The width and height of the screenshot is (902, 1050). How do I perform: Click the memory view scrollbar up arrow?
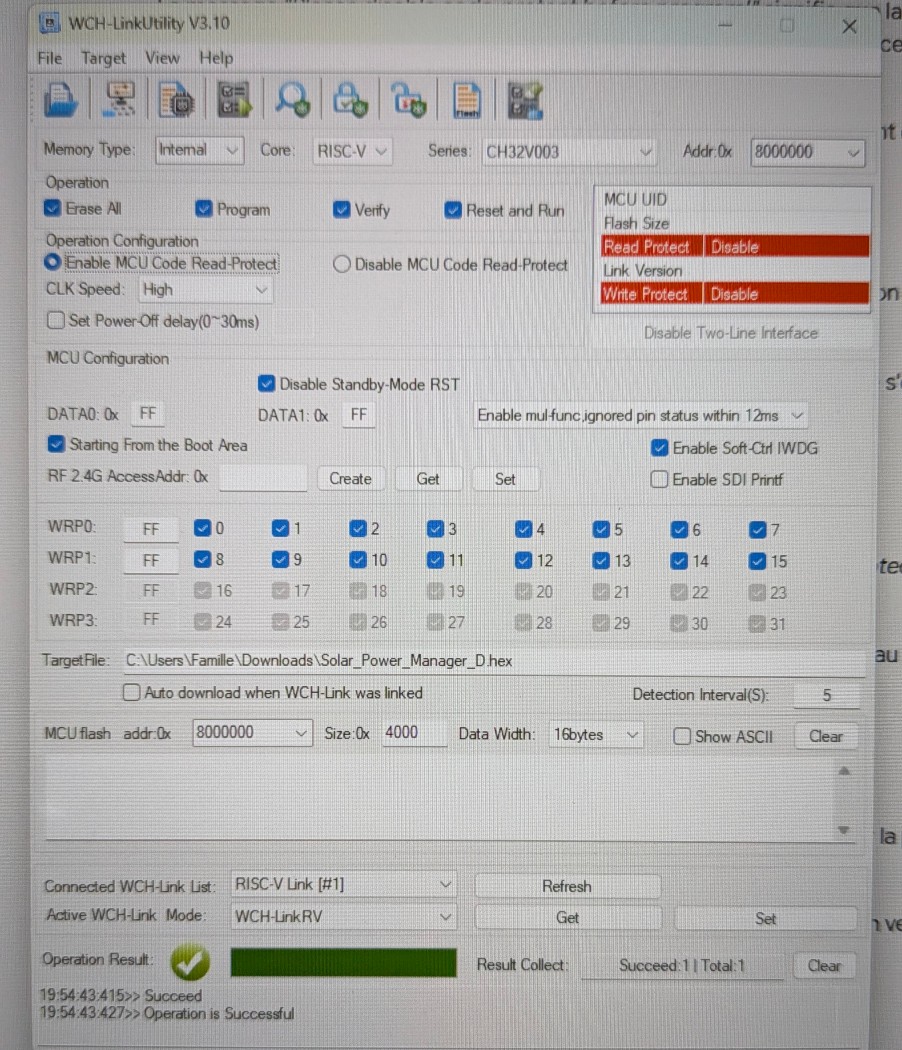point(844,771)
